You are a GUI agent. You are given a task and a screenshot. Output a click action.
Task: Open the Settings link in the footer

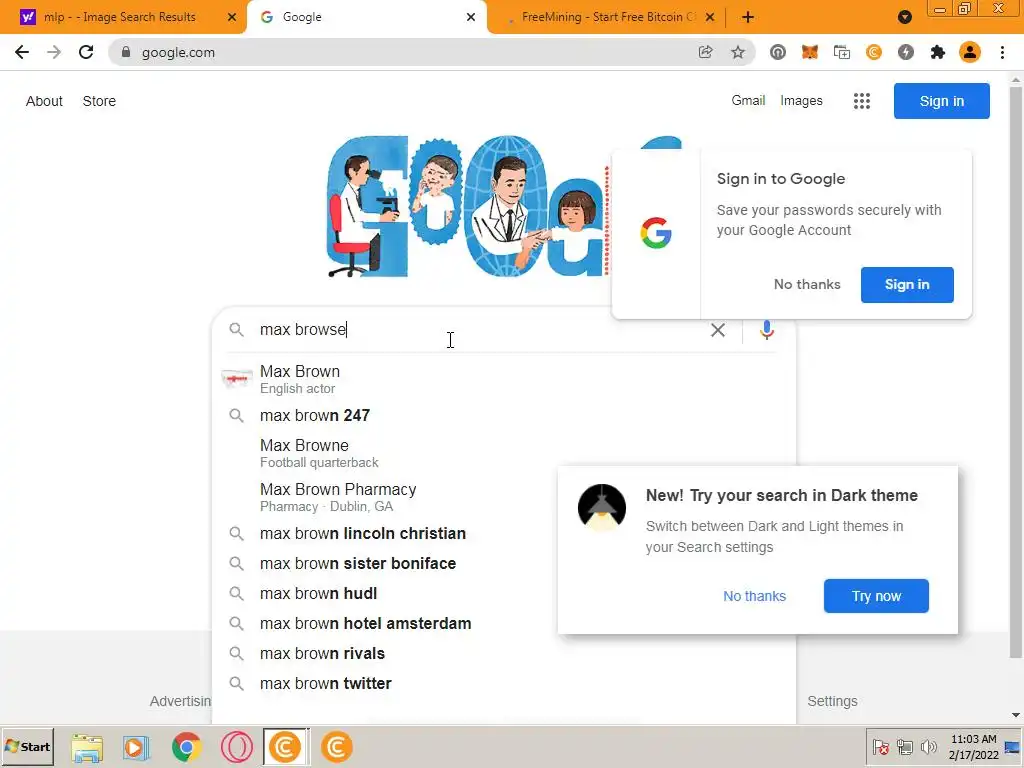[832, 701]
